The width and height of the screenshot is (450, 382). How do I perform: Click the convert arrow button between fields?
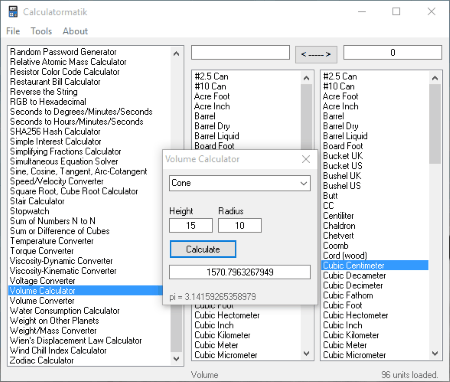316,54
